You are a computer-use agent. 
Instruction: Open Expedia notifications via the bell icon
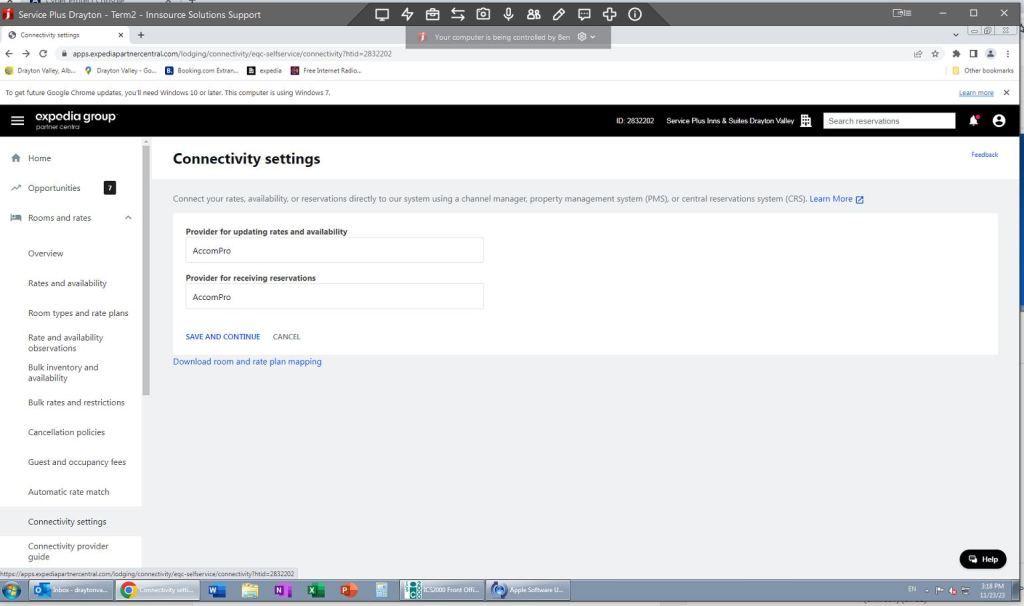(x=972, y=120)
